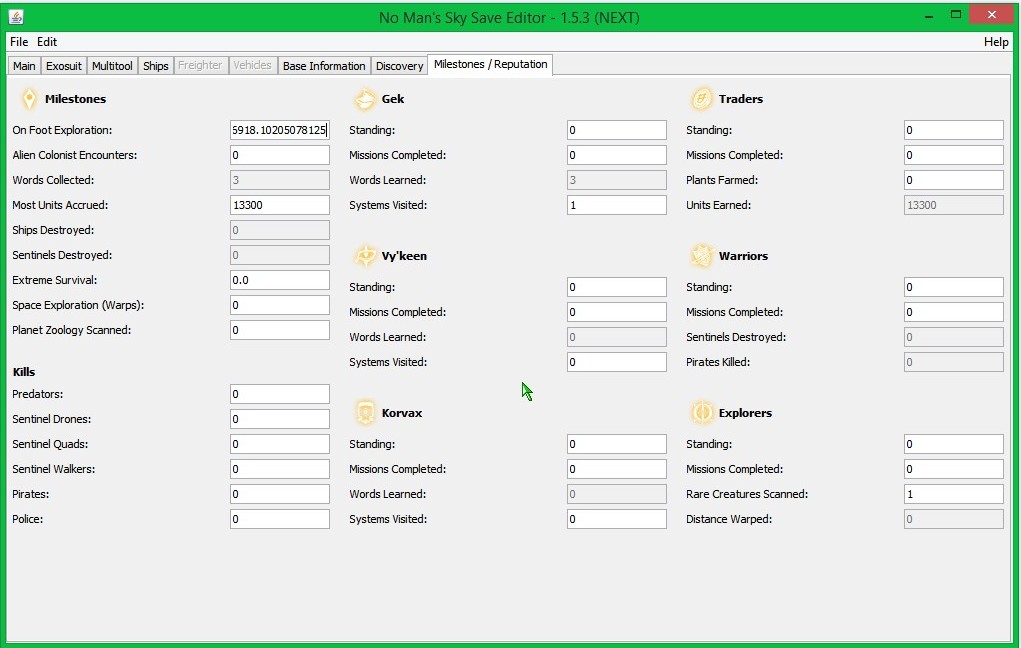Click the Traders guild icon
1021x648 pixels.
tap(702, 99)
